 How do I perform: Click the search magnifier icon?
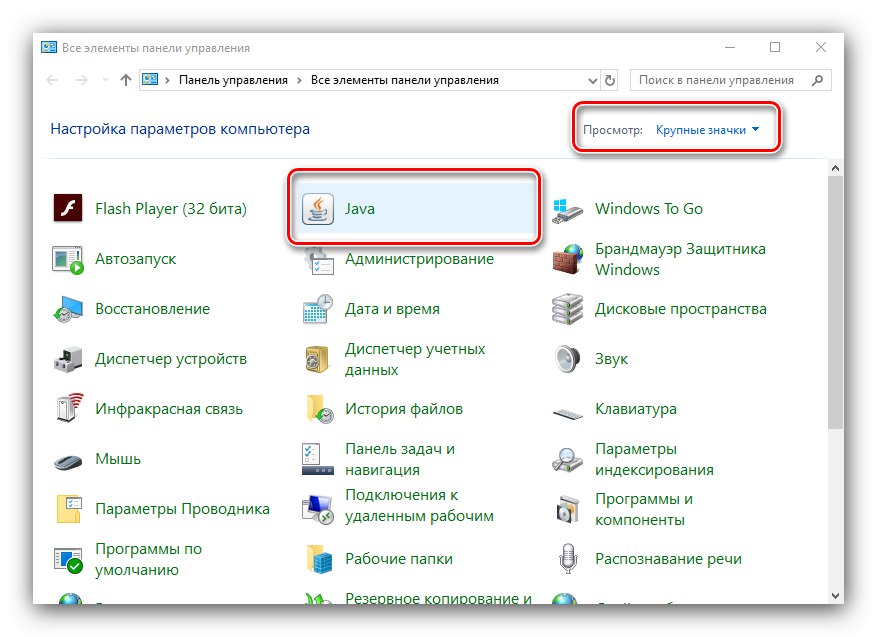click(x=817, y=81)
